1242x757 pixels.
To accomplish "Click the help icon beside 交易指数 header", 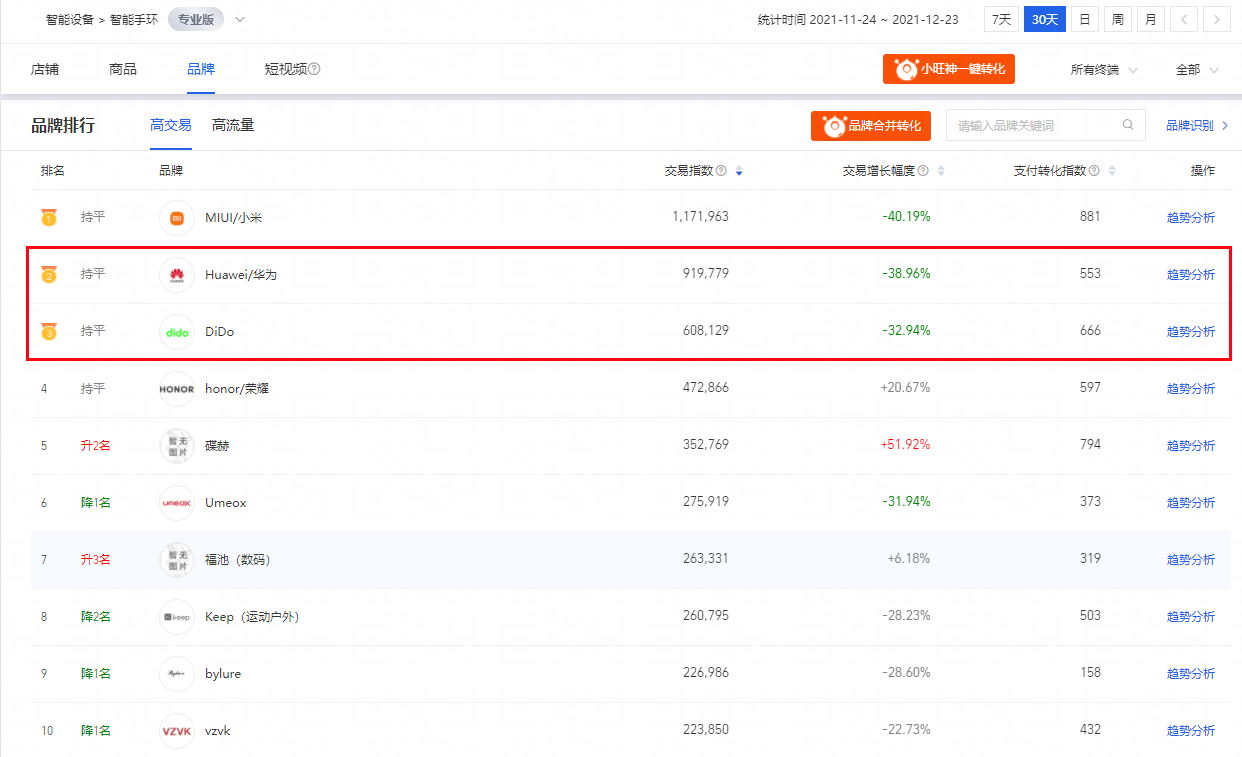I will coord(722,171).
